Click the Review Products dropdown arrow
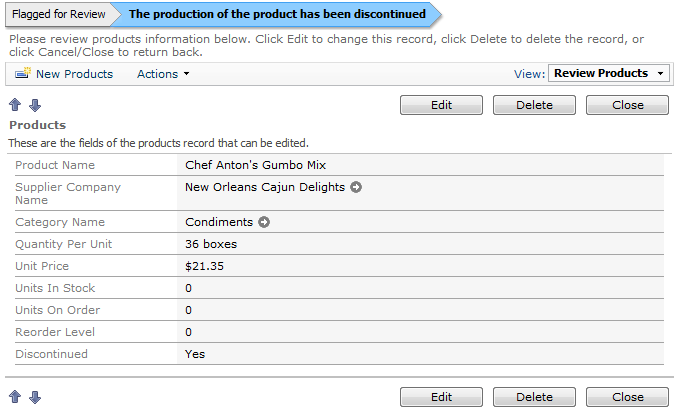This screenshot has height=411, width=680. pyautogui.click(x=660, y=73)
